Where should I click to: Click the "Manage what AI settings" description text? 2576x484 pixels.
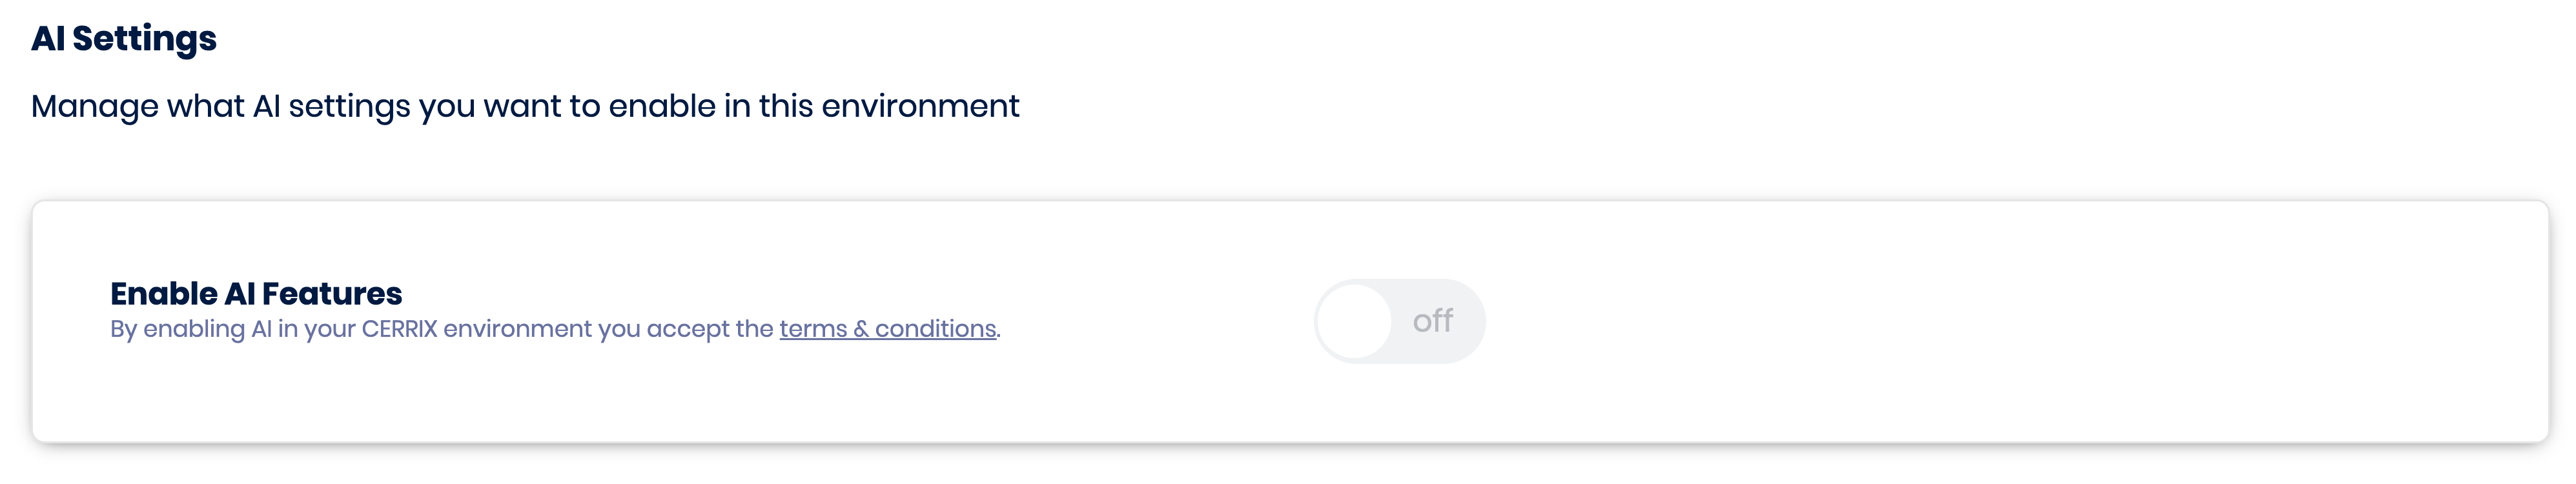(x=525, y=106)
